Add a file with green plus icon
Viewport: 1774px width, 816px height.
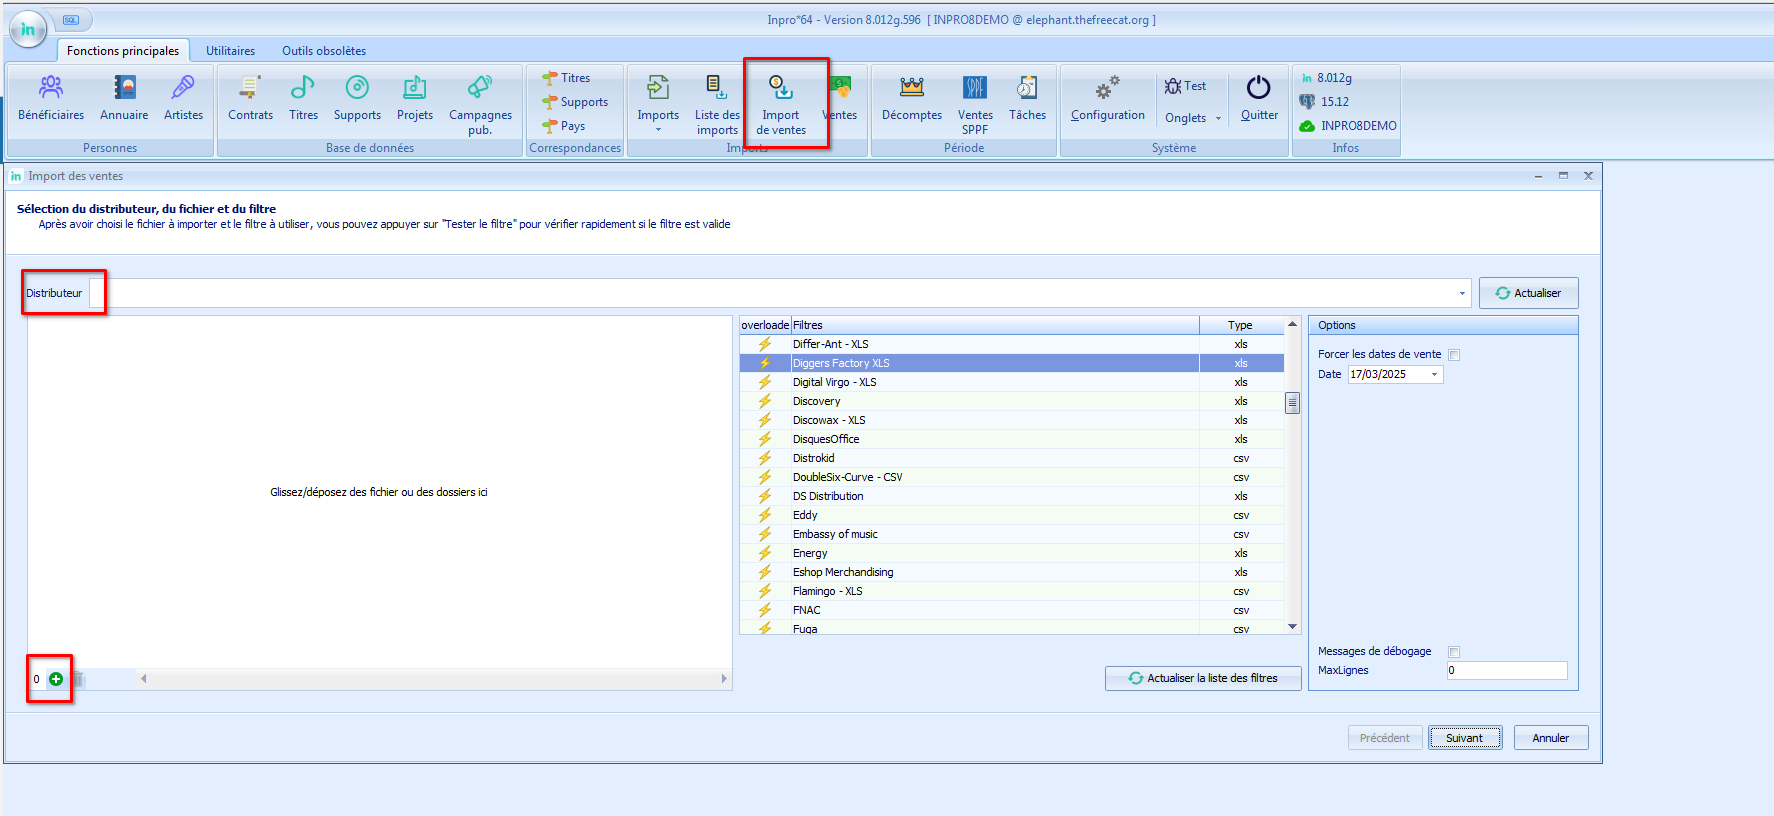click(x=56, y=679)
